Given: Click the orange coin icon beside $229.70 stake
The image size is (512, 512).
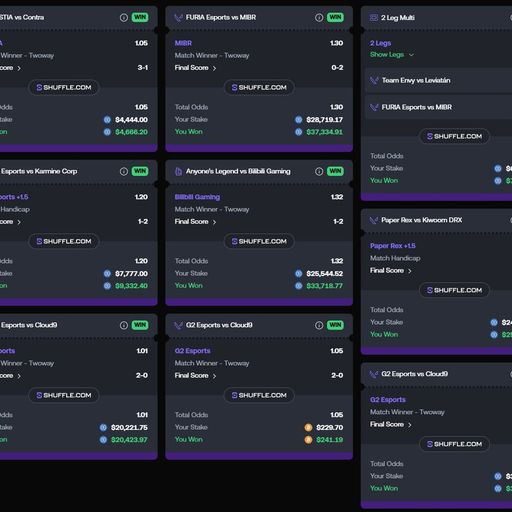Looking at the screenshot, I should pos(308,427).
